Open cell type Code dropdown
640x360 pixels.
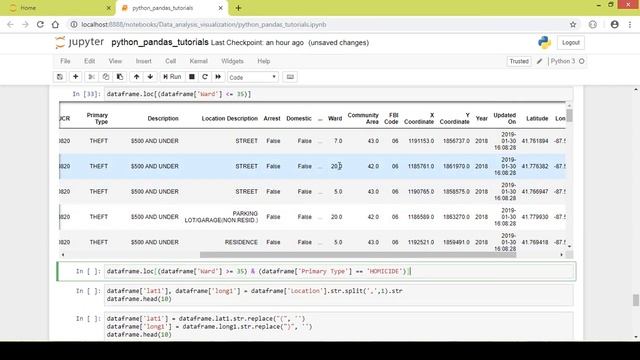(x=253, y=77)
